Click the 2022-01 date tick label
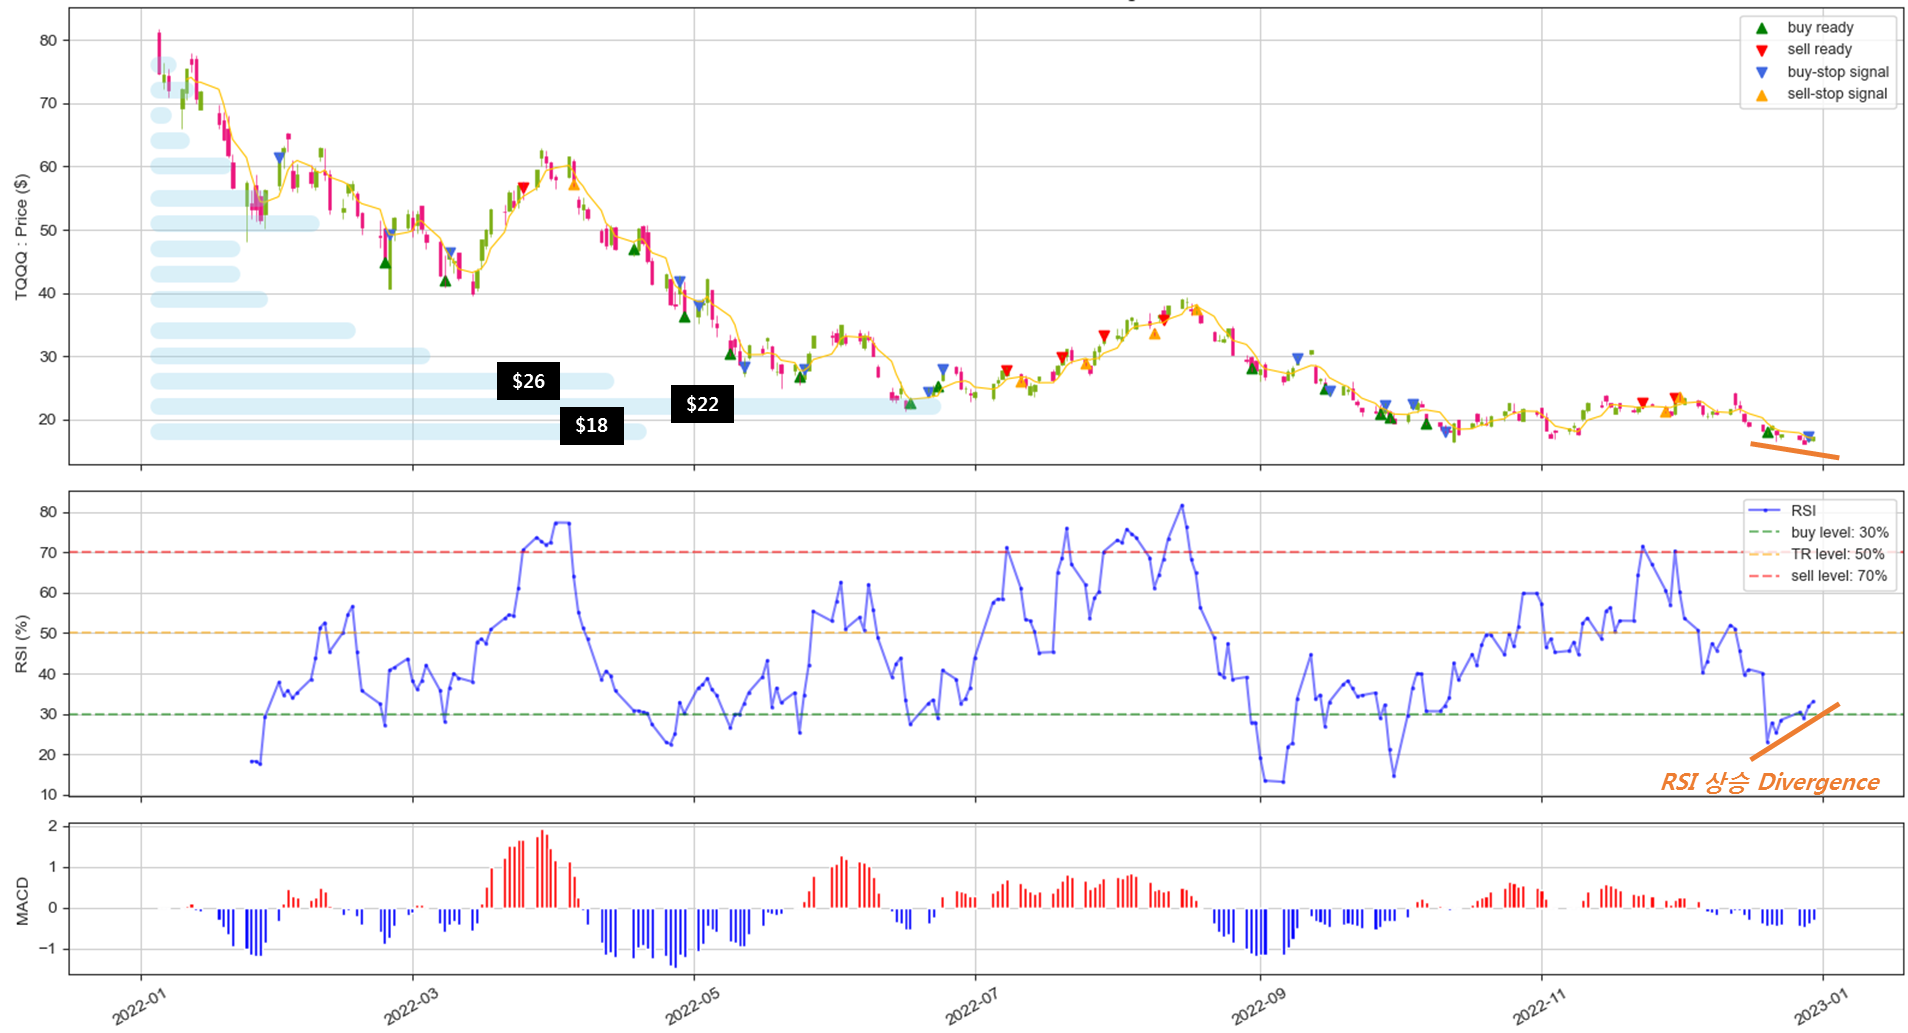1908x1033 pixels. 139,1005
